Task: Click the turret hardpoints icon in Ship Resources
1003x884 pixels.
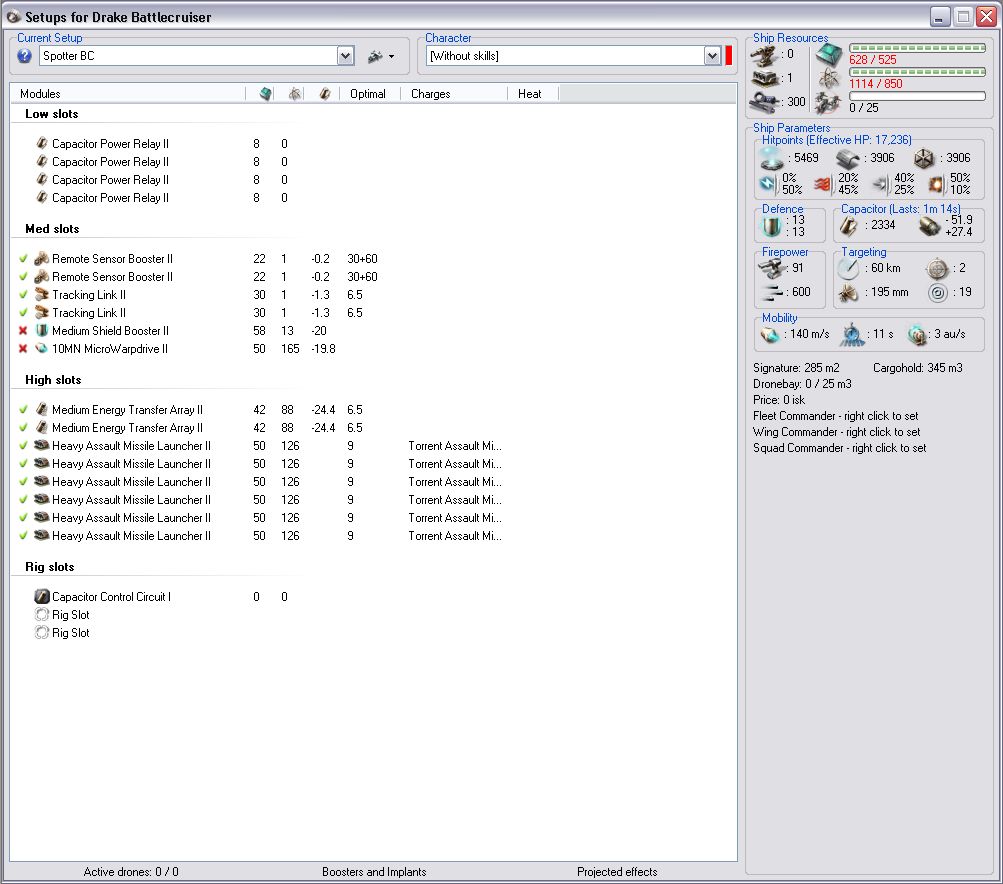Action: [764, 56]
